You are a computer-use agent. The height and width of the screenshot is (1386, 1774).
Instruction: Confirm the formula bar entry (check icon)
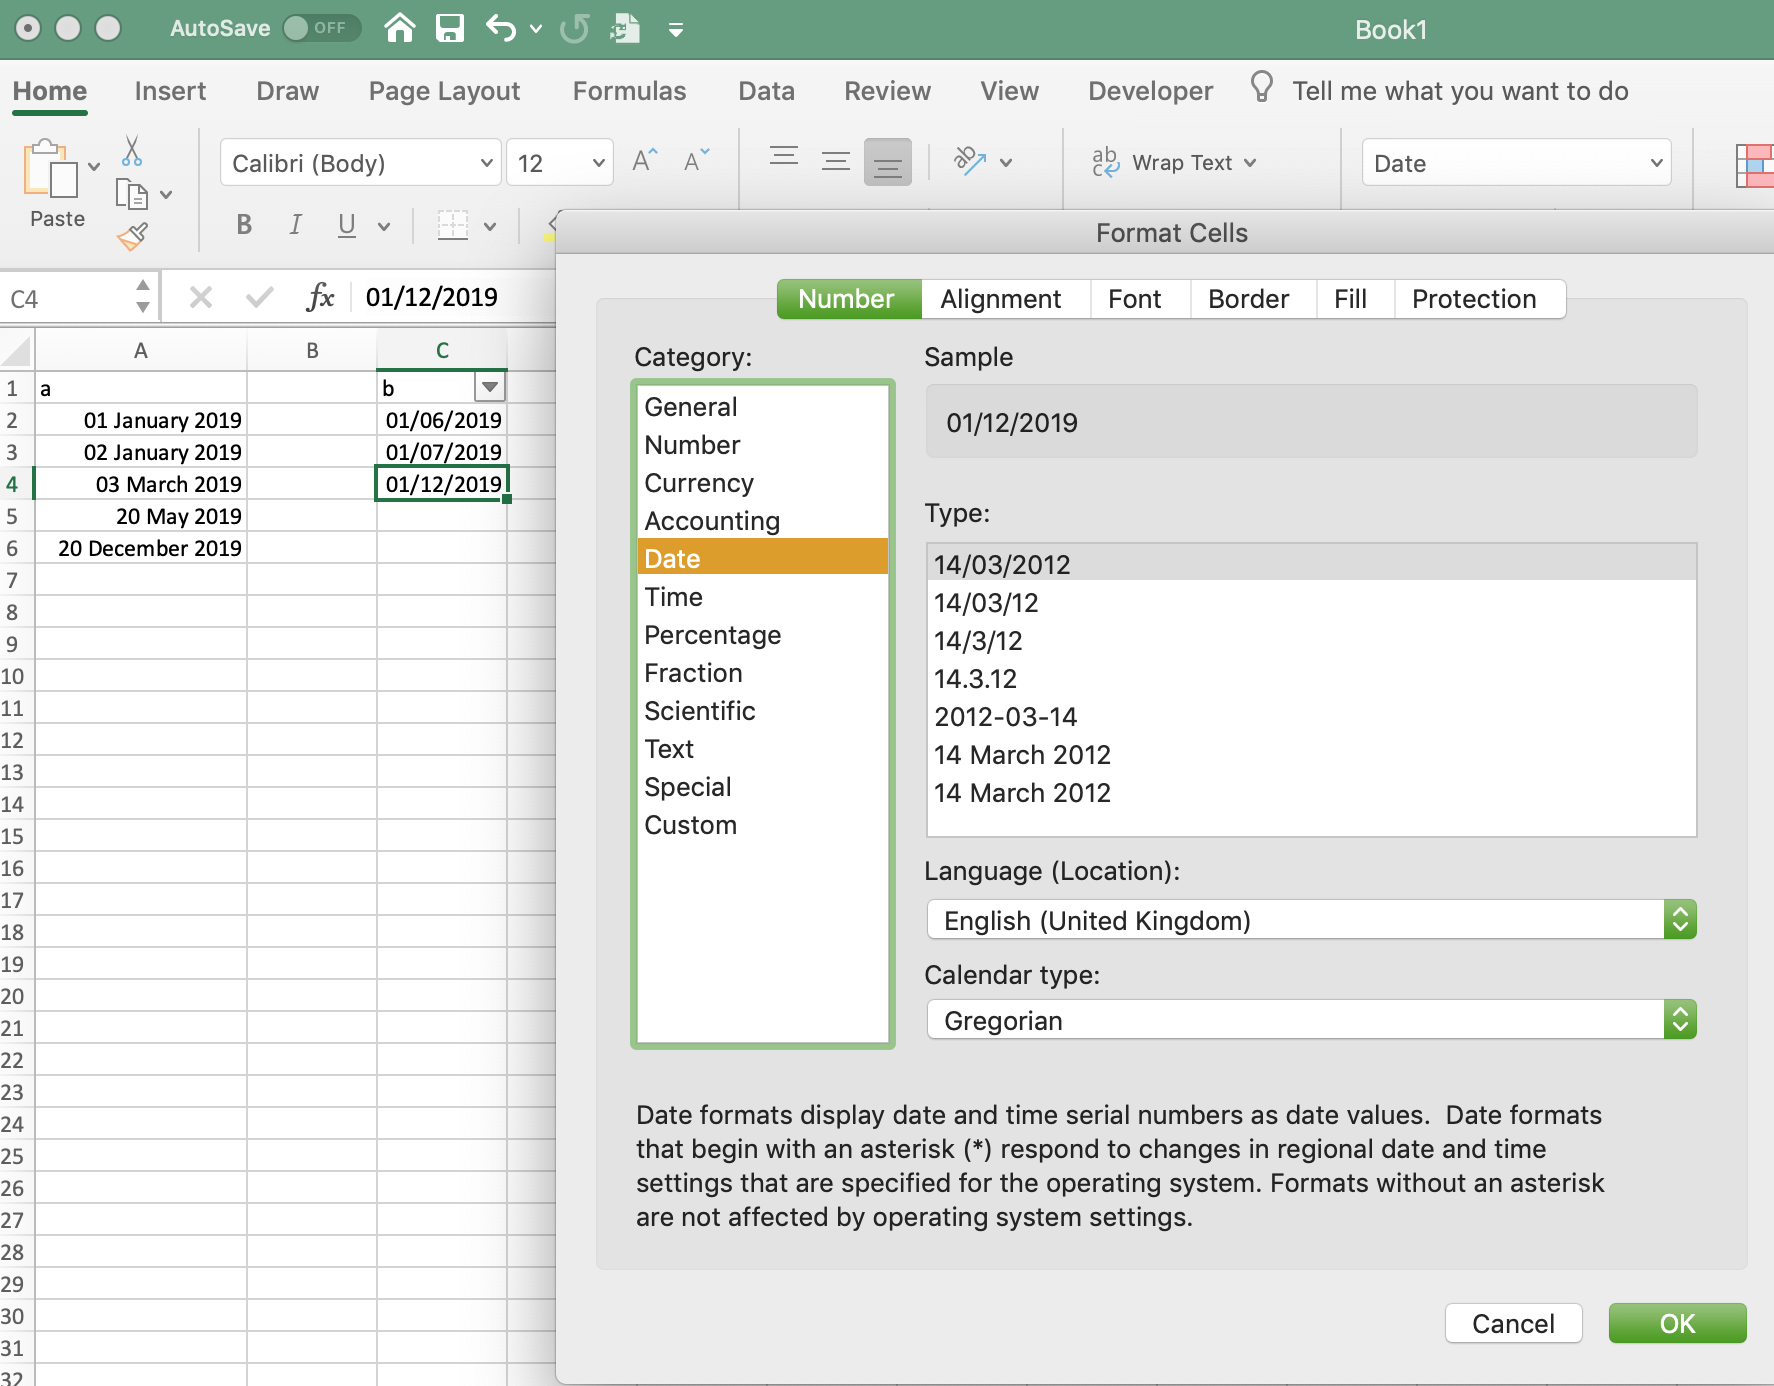click(x=260, y=297)
